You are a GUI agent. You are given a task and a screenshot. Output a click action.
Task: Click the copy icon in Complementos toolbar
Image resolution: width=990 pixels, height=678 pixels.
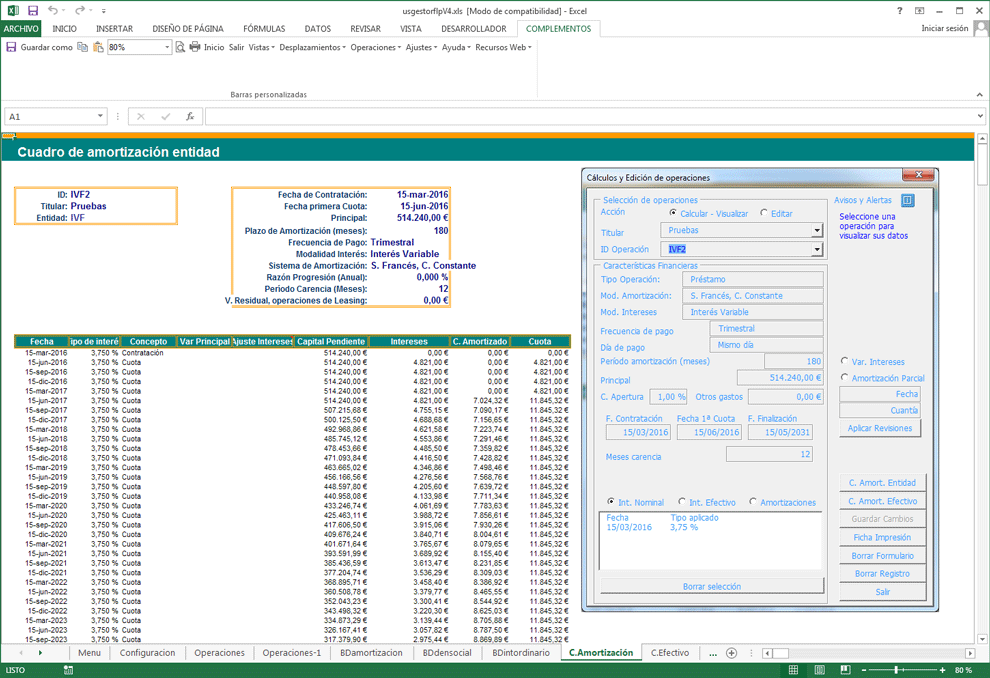pyautogui.click(x=82, y=47)
